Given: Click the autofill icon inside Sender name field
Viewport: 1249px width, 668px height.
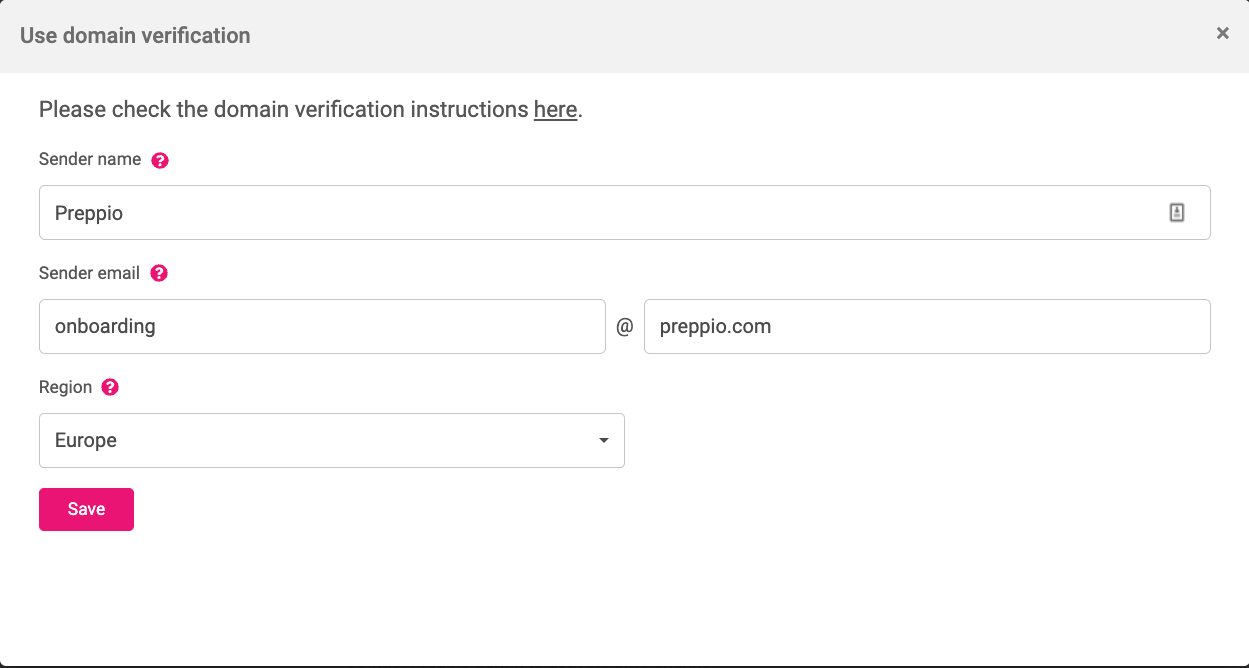Looking at the screenshot, I should pyautogui.click(x=1177, y=212).
